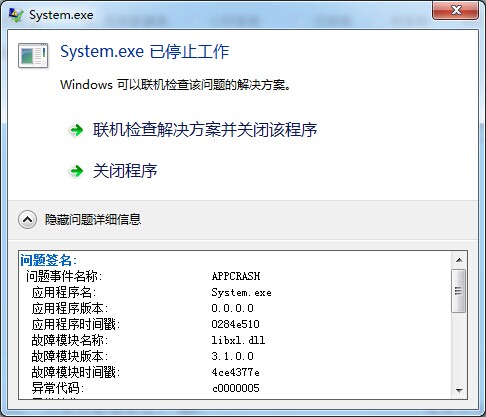
Task: Click the 3.1.0.0 fault module version value
Action: [x=233, y=356]
